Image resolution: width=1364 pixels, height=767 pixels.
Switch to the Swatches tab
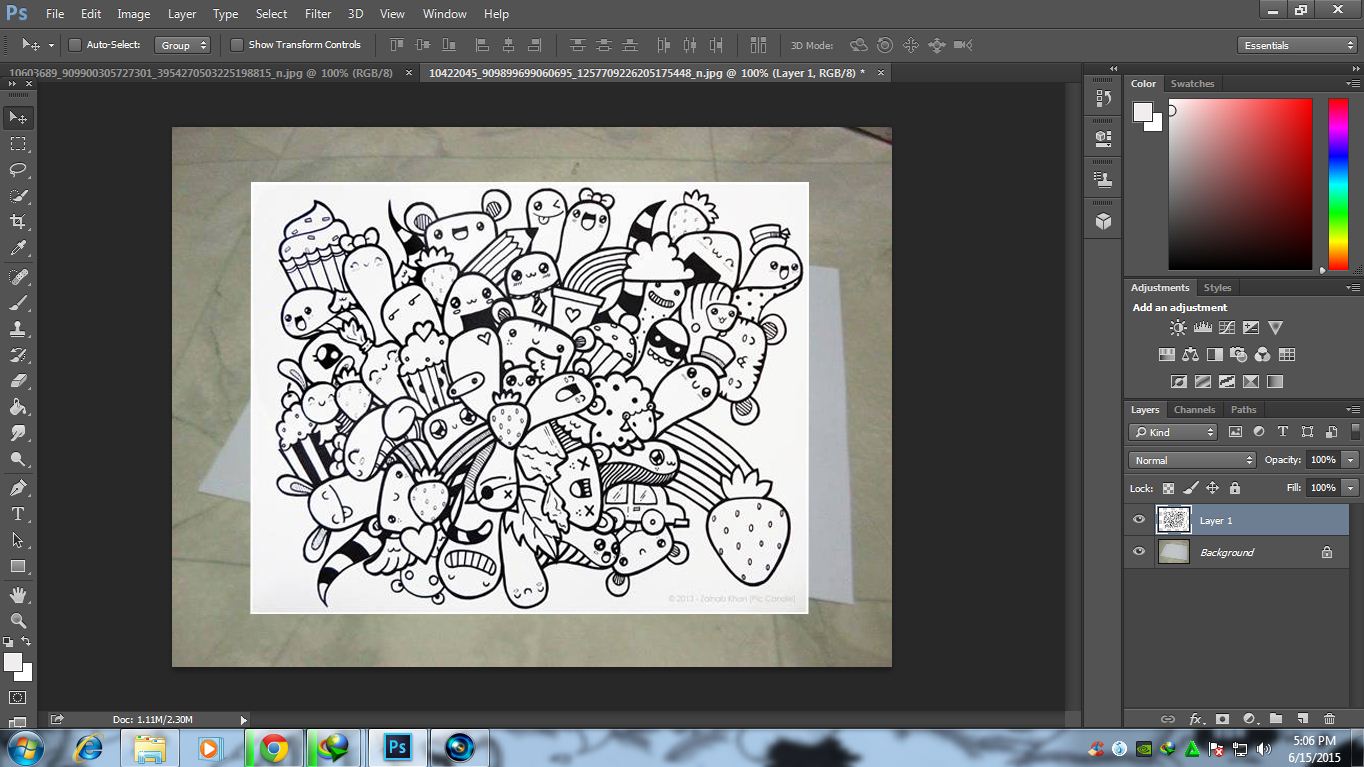click(x=1192, y=84)
